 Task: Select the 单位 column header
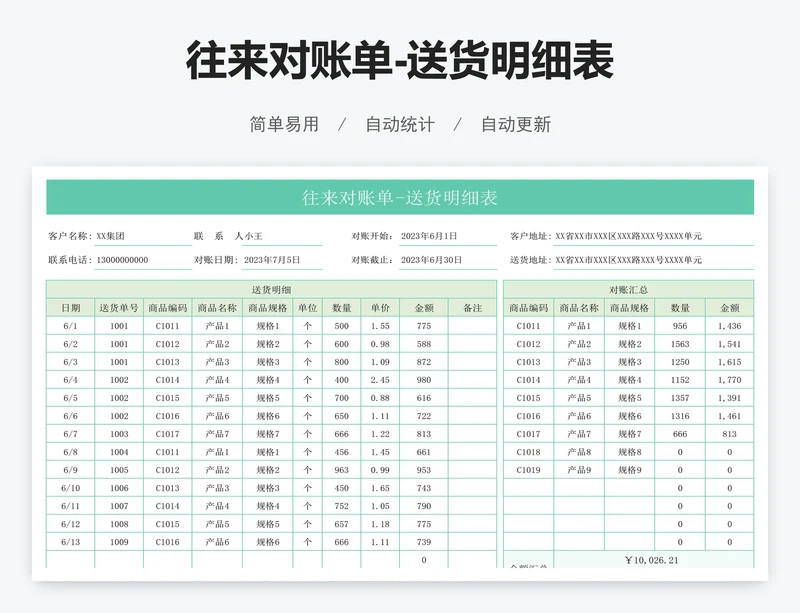click(x=308, y=308)
